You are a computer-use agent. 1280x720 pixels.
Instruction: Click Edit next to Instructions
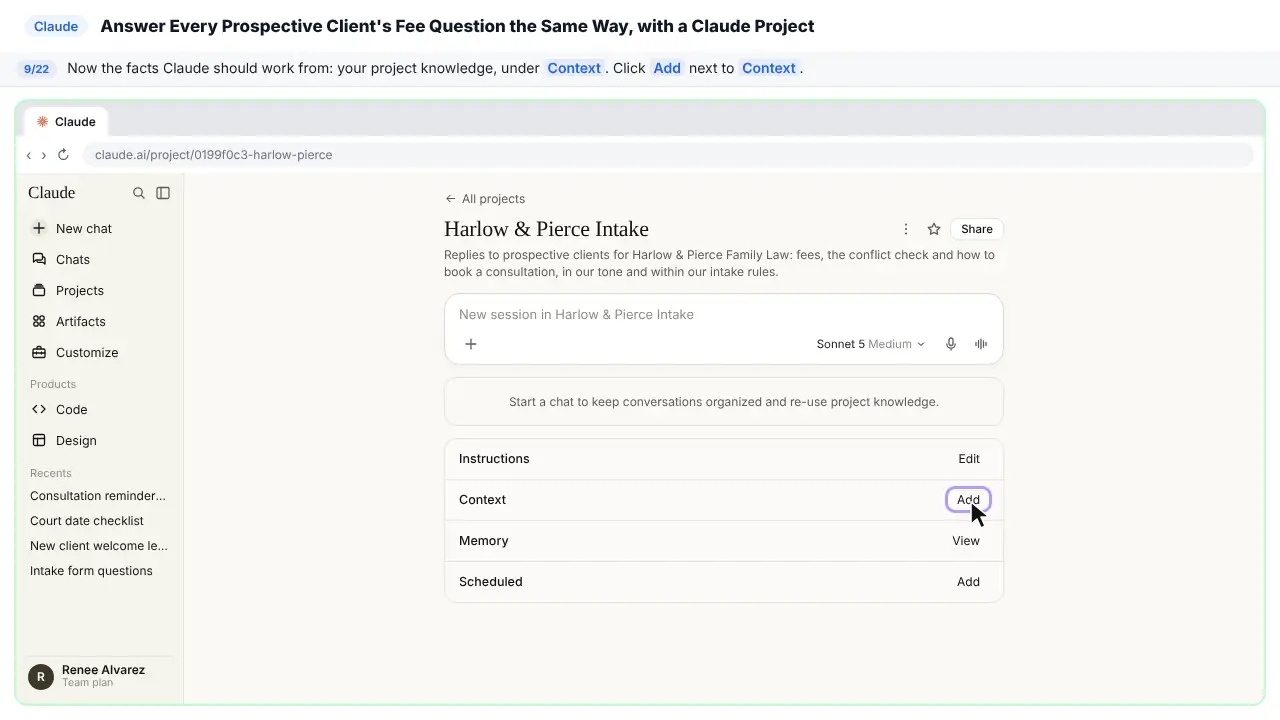coord(969,459)
